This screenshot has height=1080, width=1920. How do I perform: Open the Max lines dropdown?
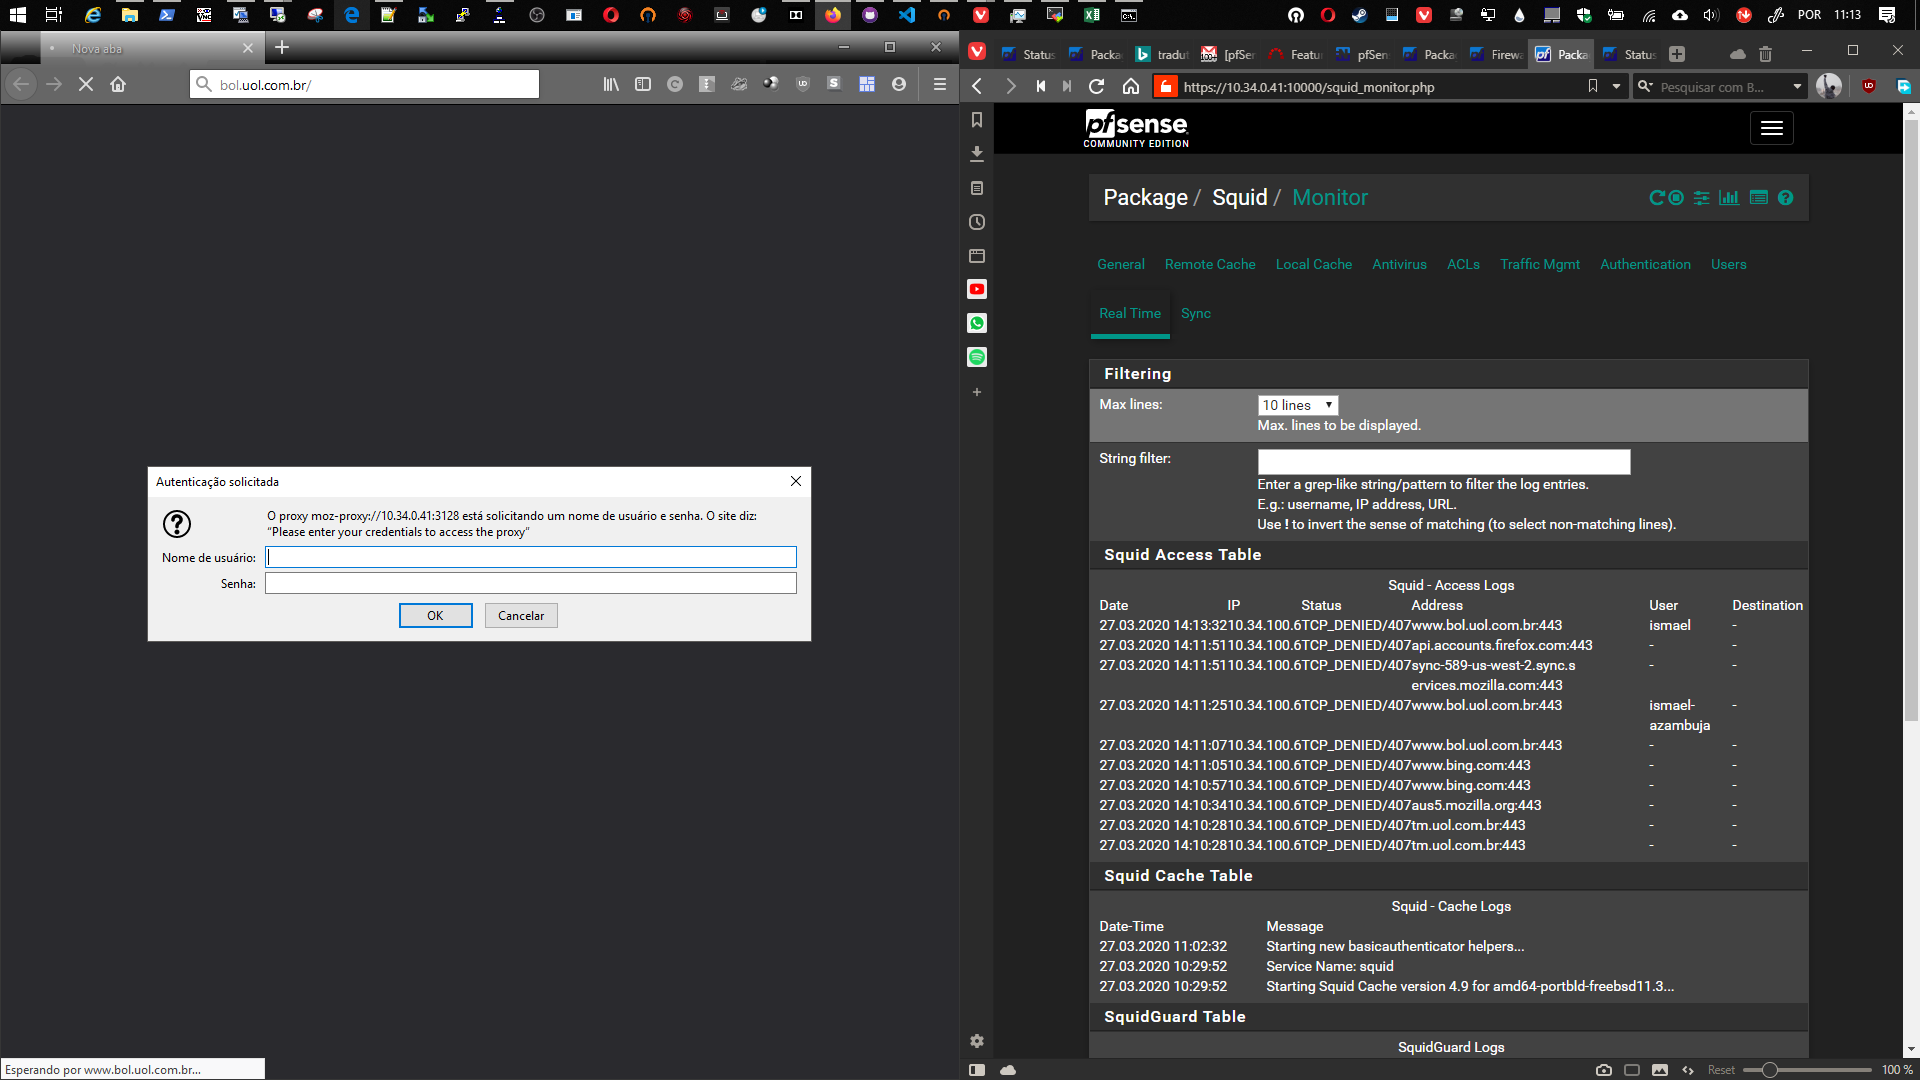click(x=1297, y=404)
